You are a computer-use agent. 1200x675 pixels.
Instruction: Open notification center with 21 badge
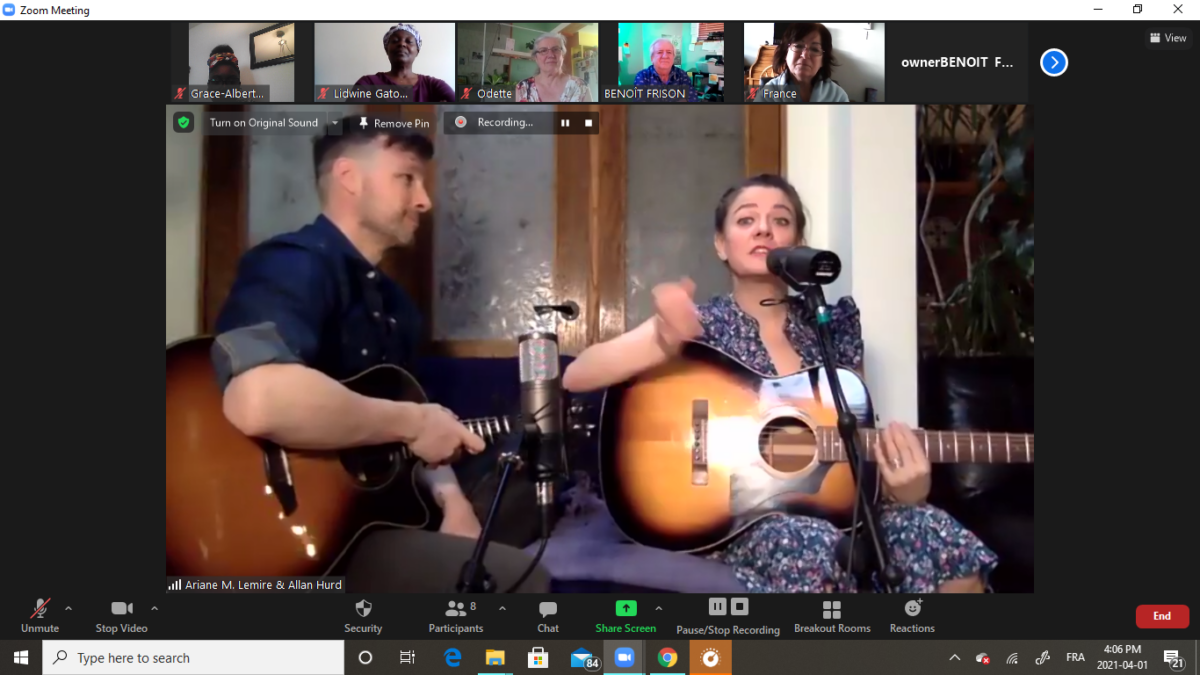tap(1174, 658)
